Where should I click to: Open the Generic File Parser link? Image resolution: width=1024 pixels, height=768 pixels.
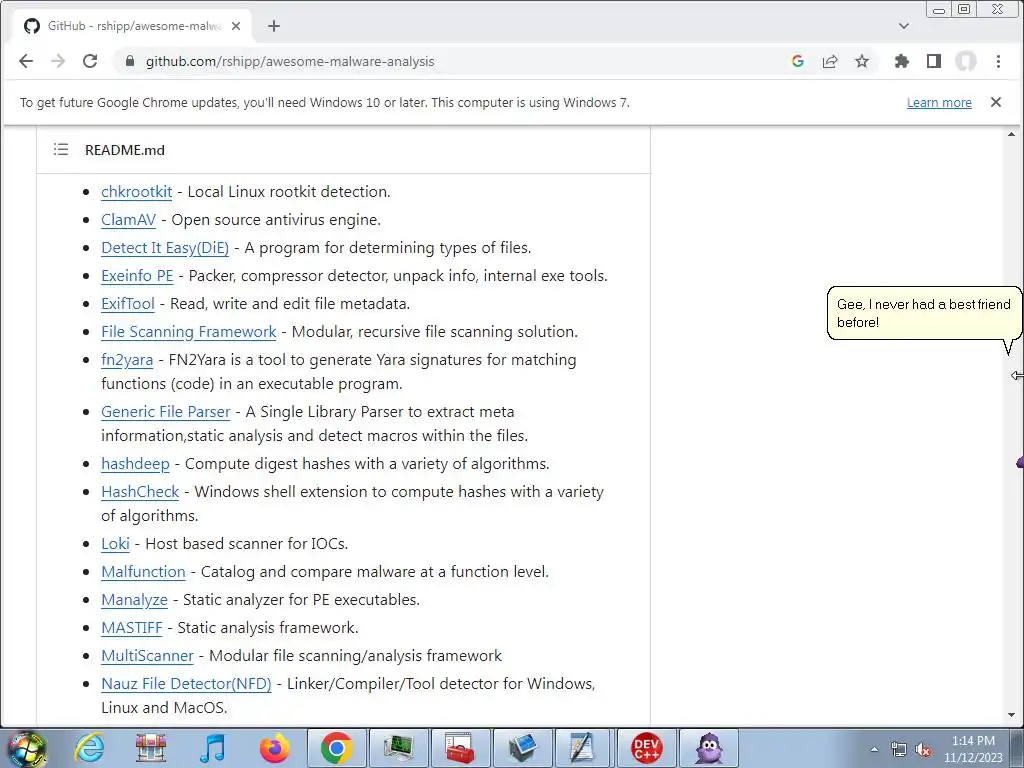166,412
